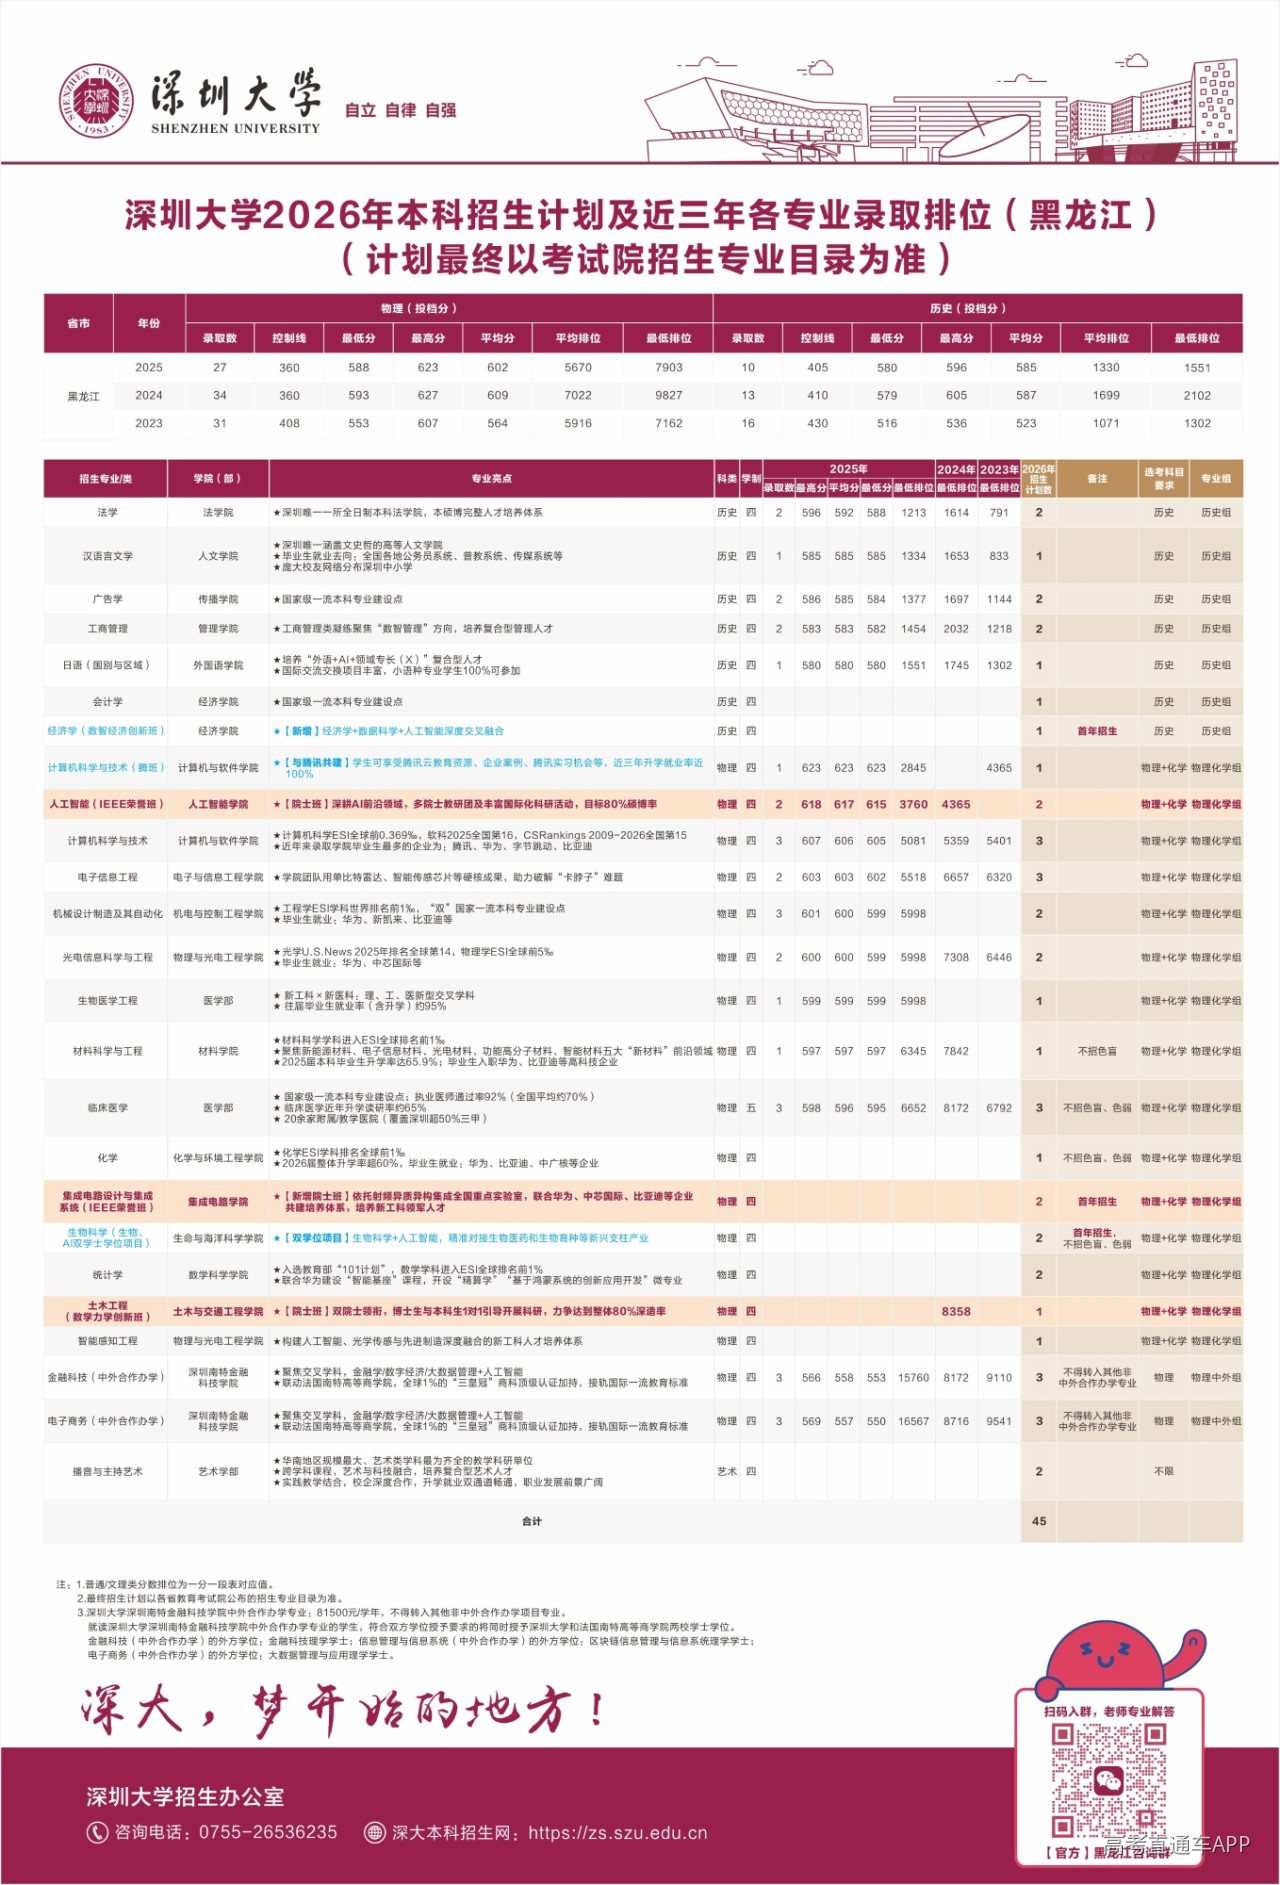Screen dimensions: 1280x1885
Task: Select the 材料科学与工程 major name
Action: click(108, 1051)
